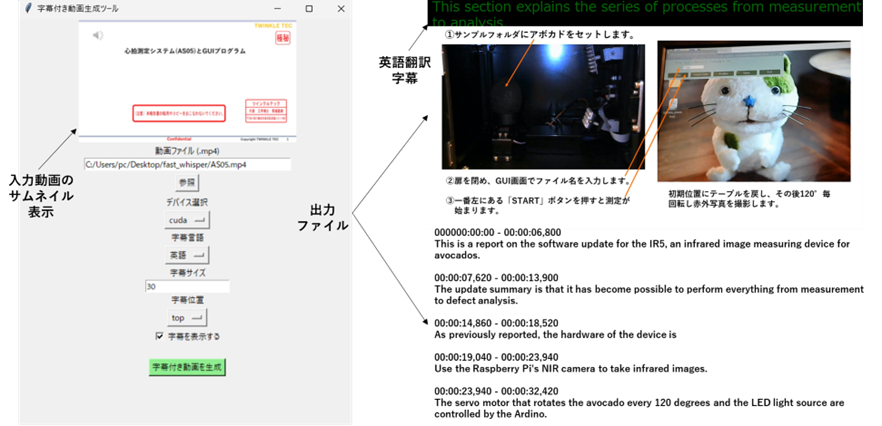The height and width of the screenshot is (426, 882).
Task: Close the 字幕付き動画生成ツール window
Action: 341,8
